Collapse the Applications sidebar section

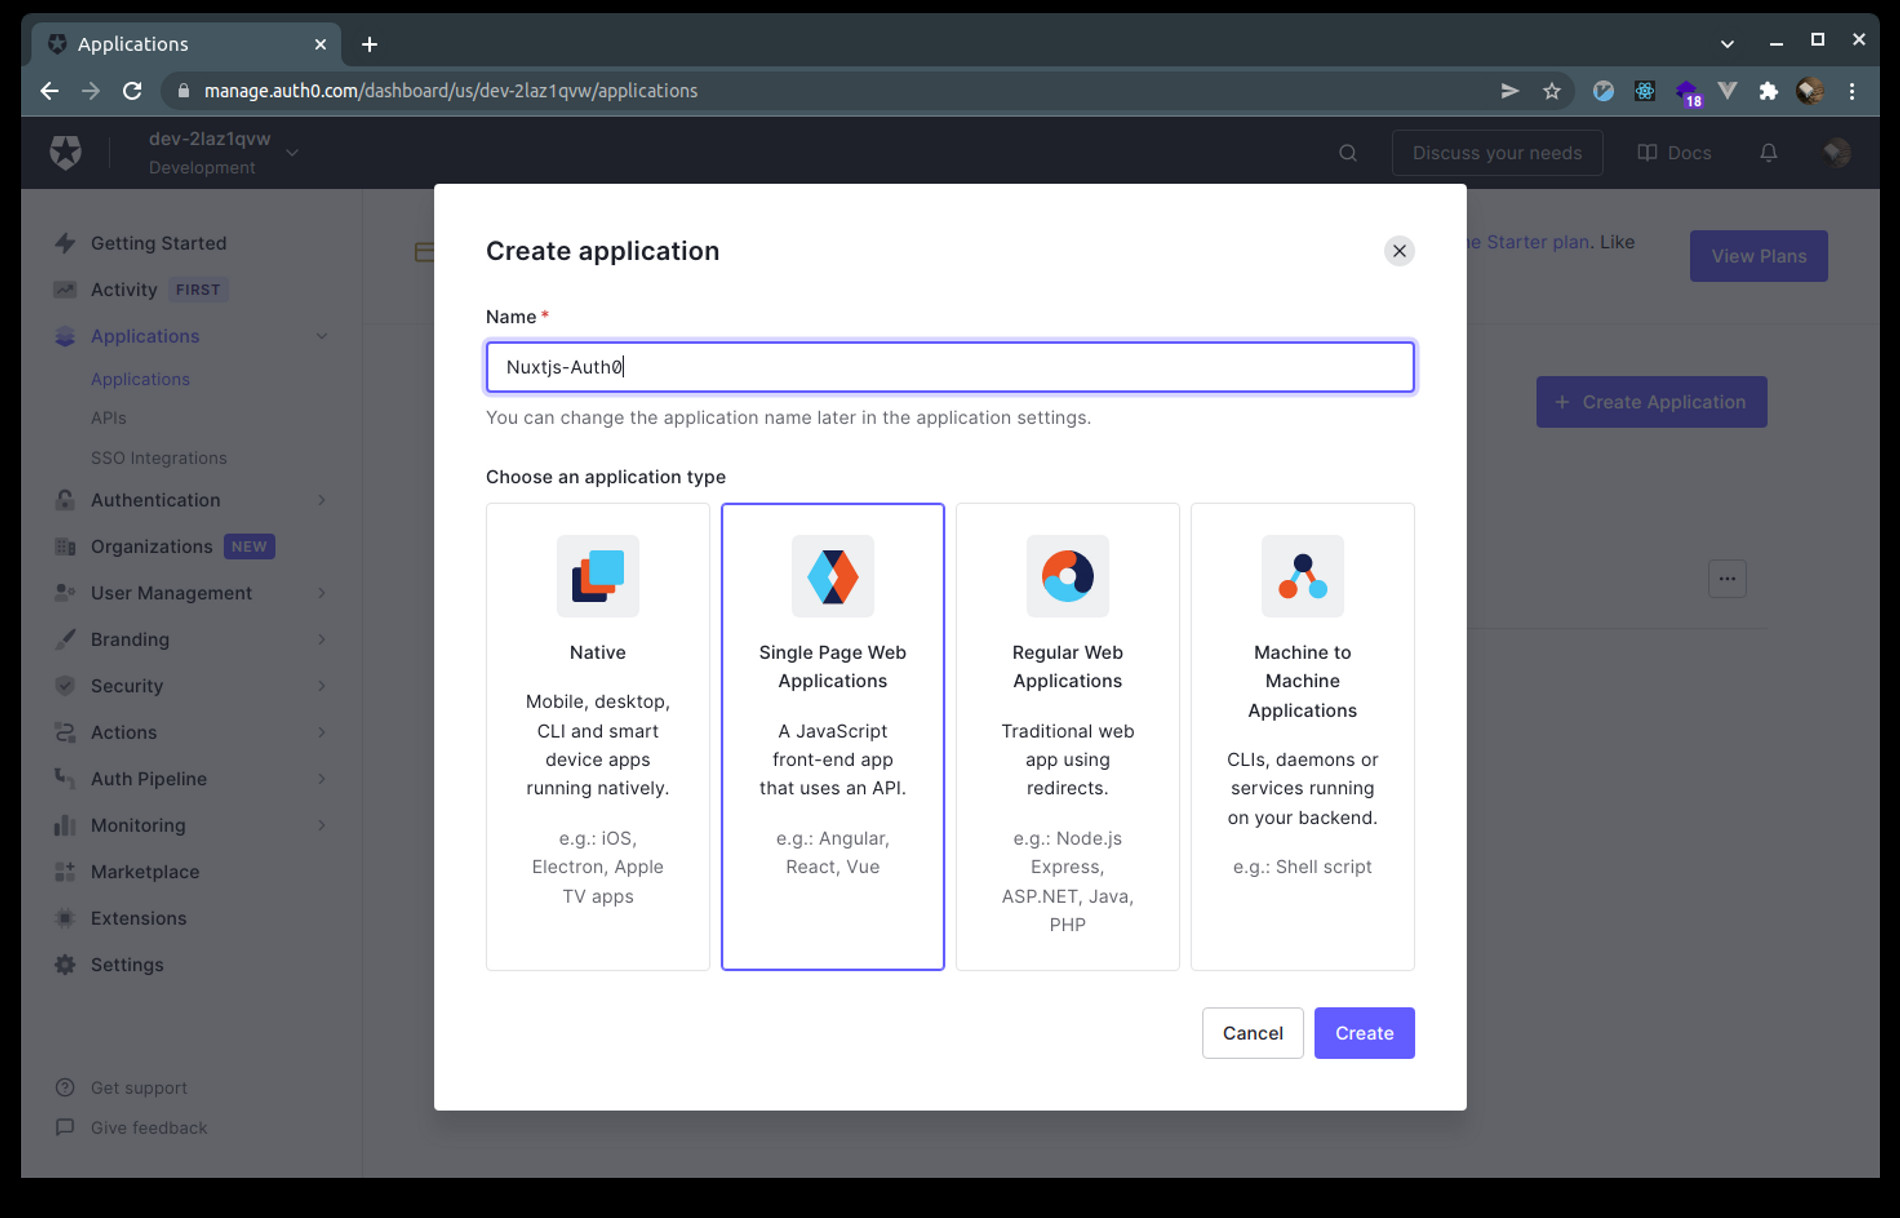[x=321, y=336]
